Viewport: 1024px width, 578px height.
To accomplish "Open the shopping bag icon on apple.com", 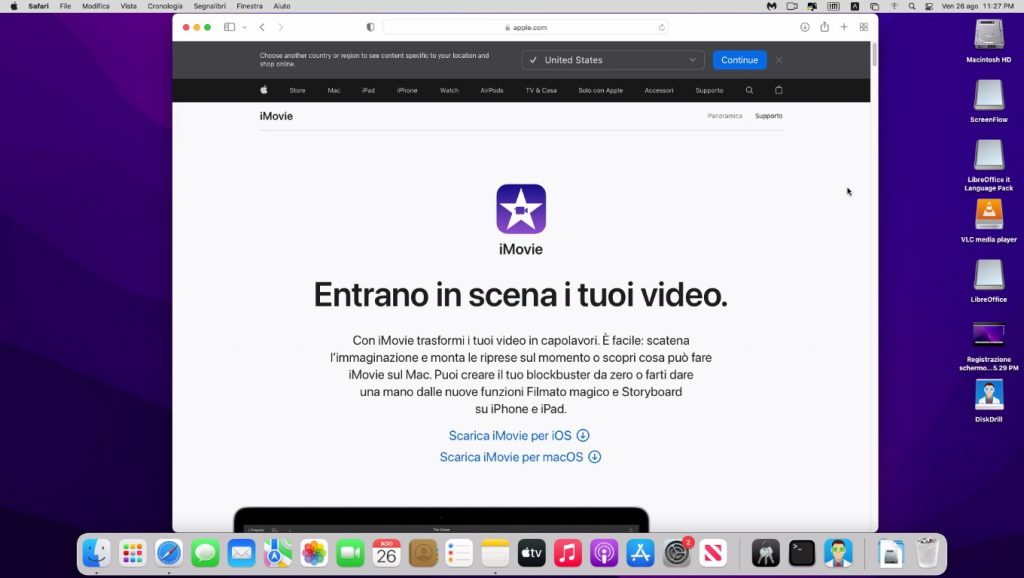I will 779,90.
